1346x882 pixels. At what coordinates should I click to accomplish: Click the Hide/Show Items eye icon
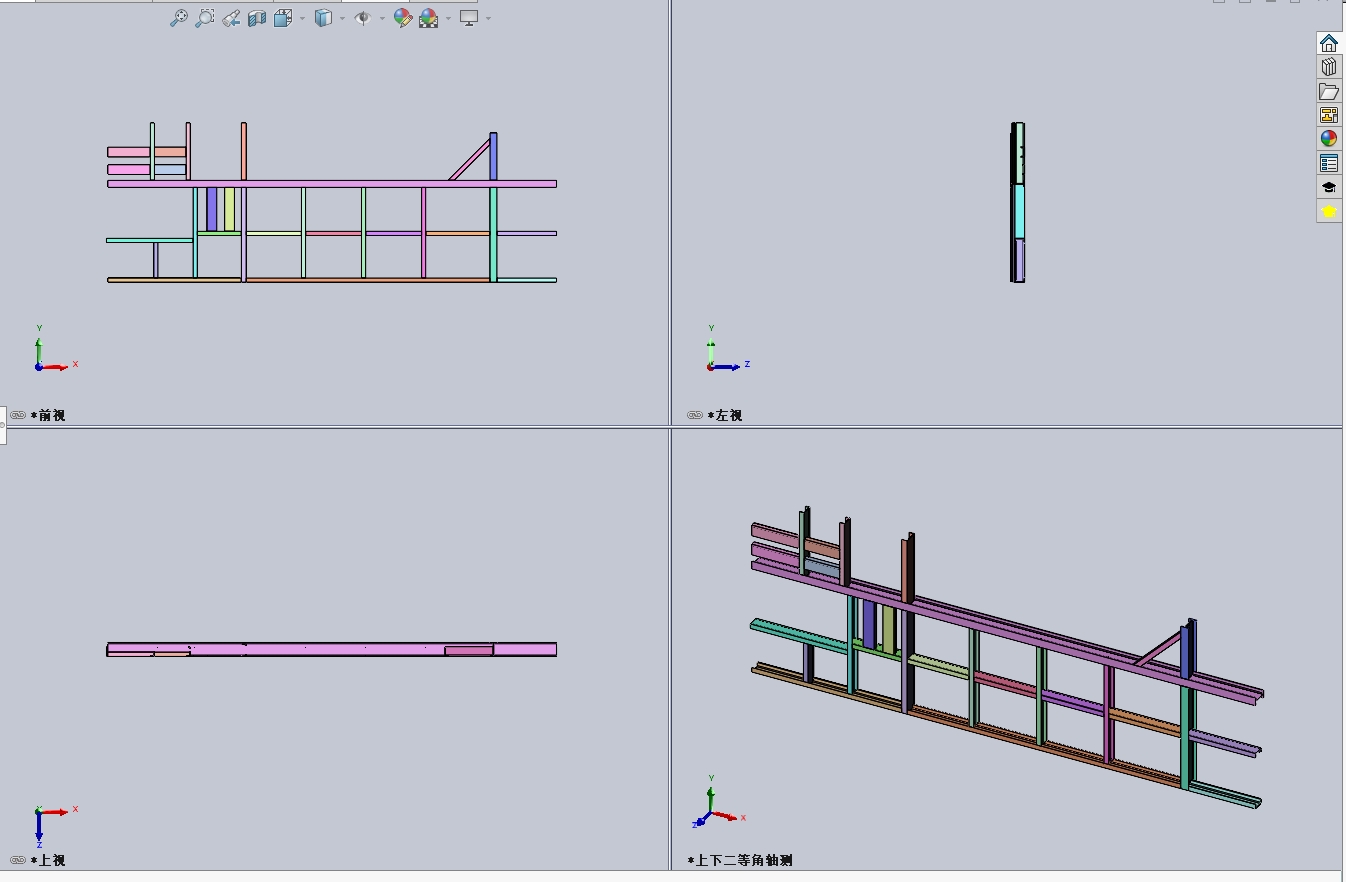363,18
